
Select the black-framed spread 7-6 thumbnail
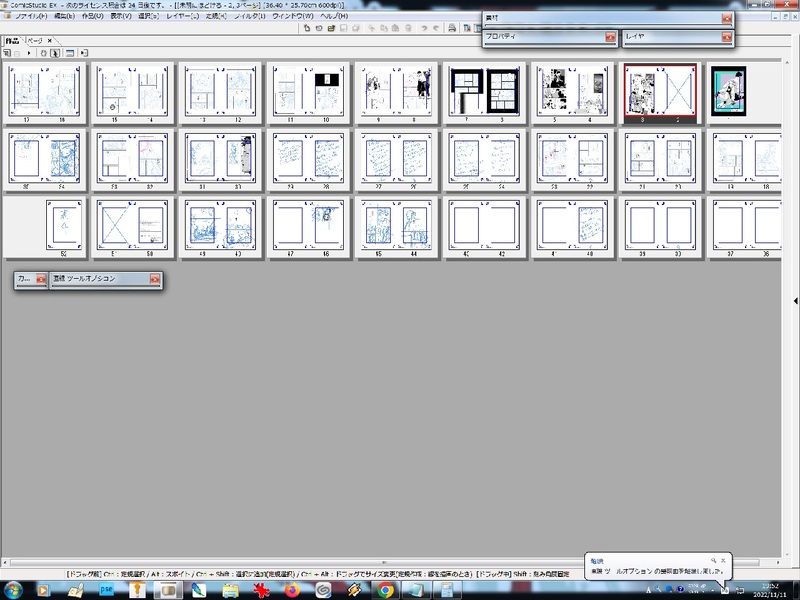point(484,93)
